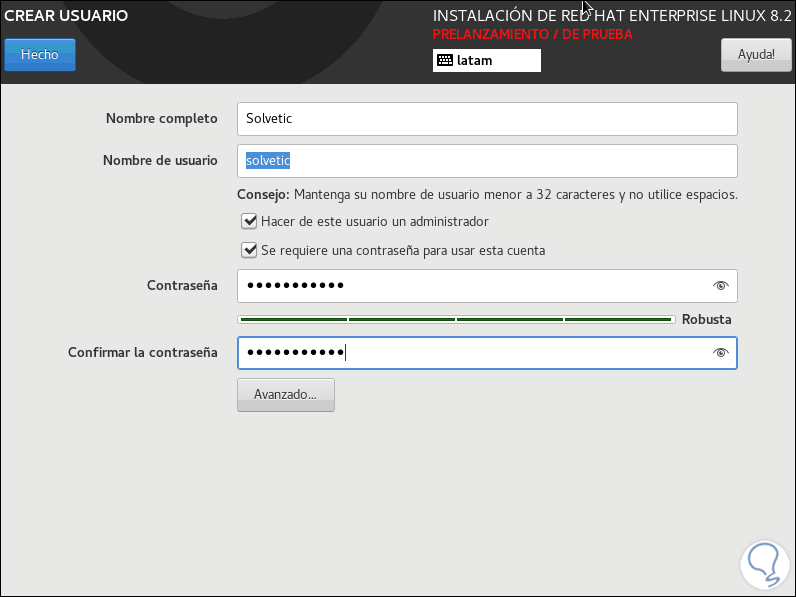Click the Contraseña password field
Image resolution: width=796 pixels, height=597 pixels.
pyautogui.click(x=487, y=286)
